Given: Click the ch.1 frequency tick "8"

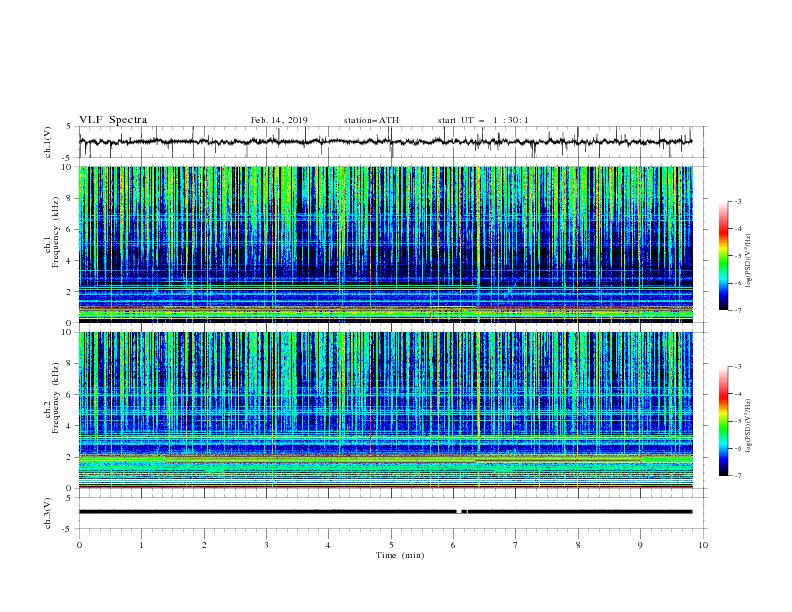Looking at the screenshot, I should (x=70, y=198).
